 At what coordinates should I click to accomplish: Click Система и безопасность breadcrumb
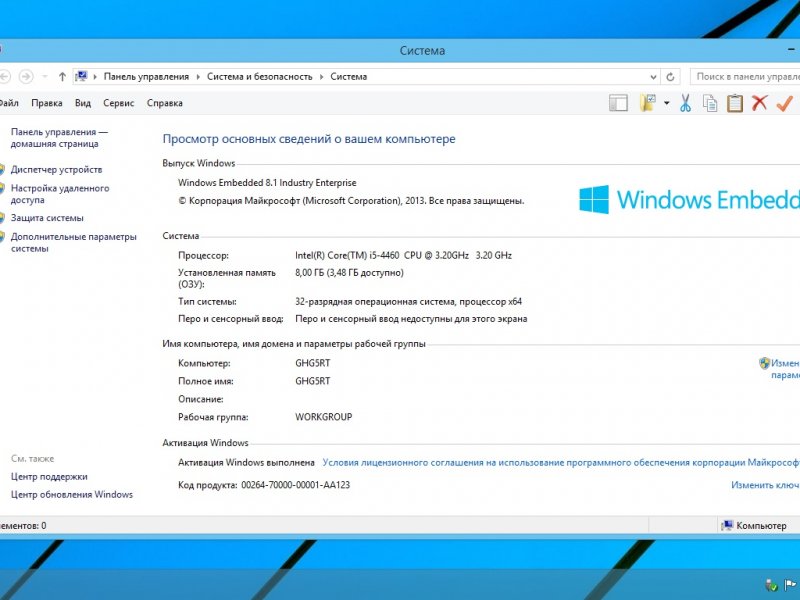(x=259, y=77)
